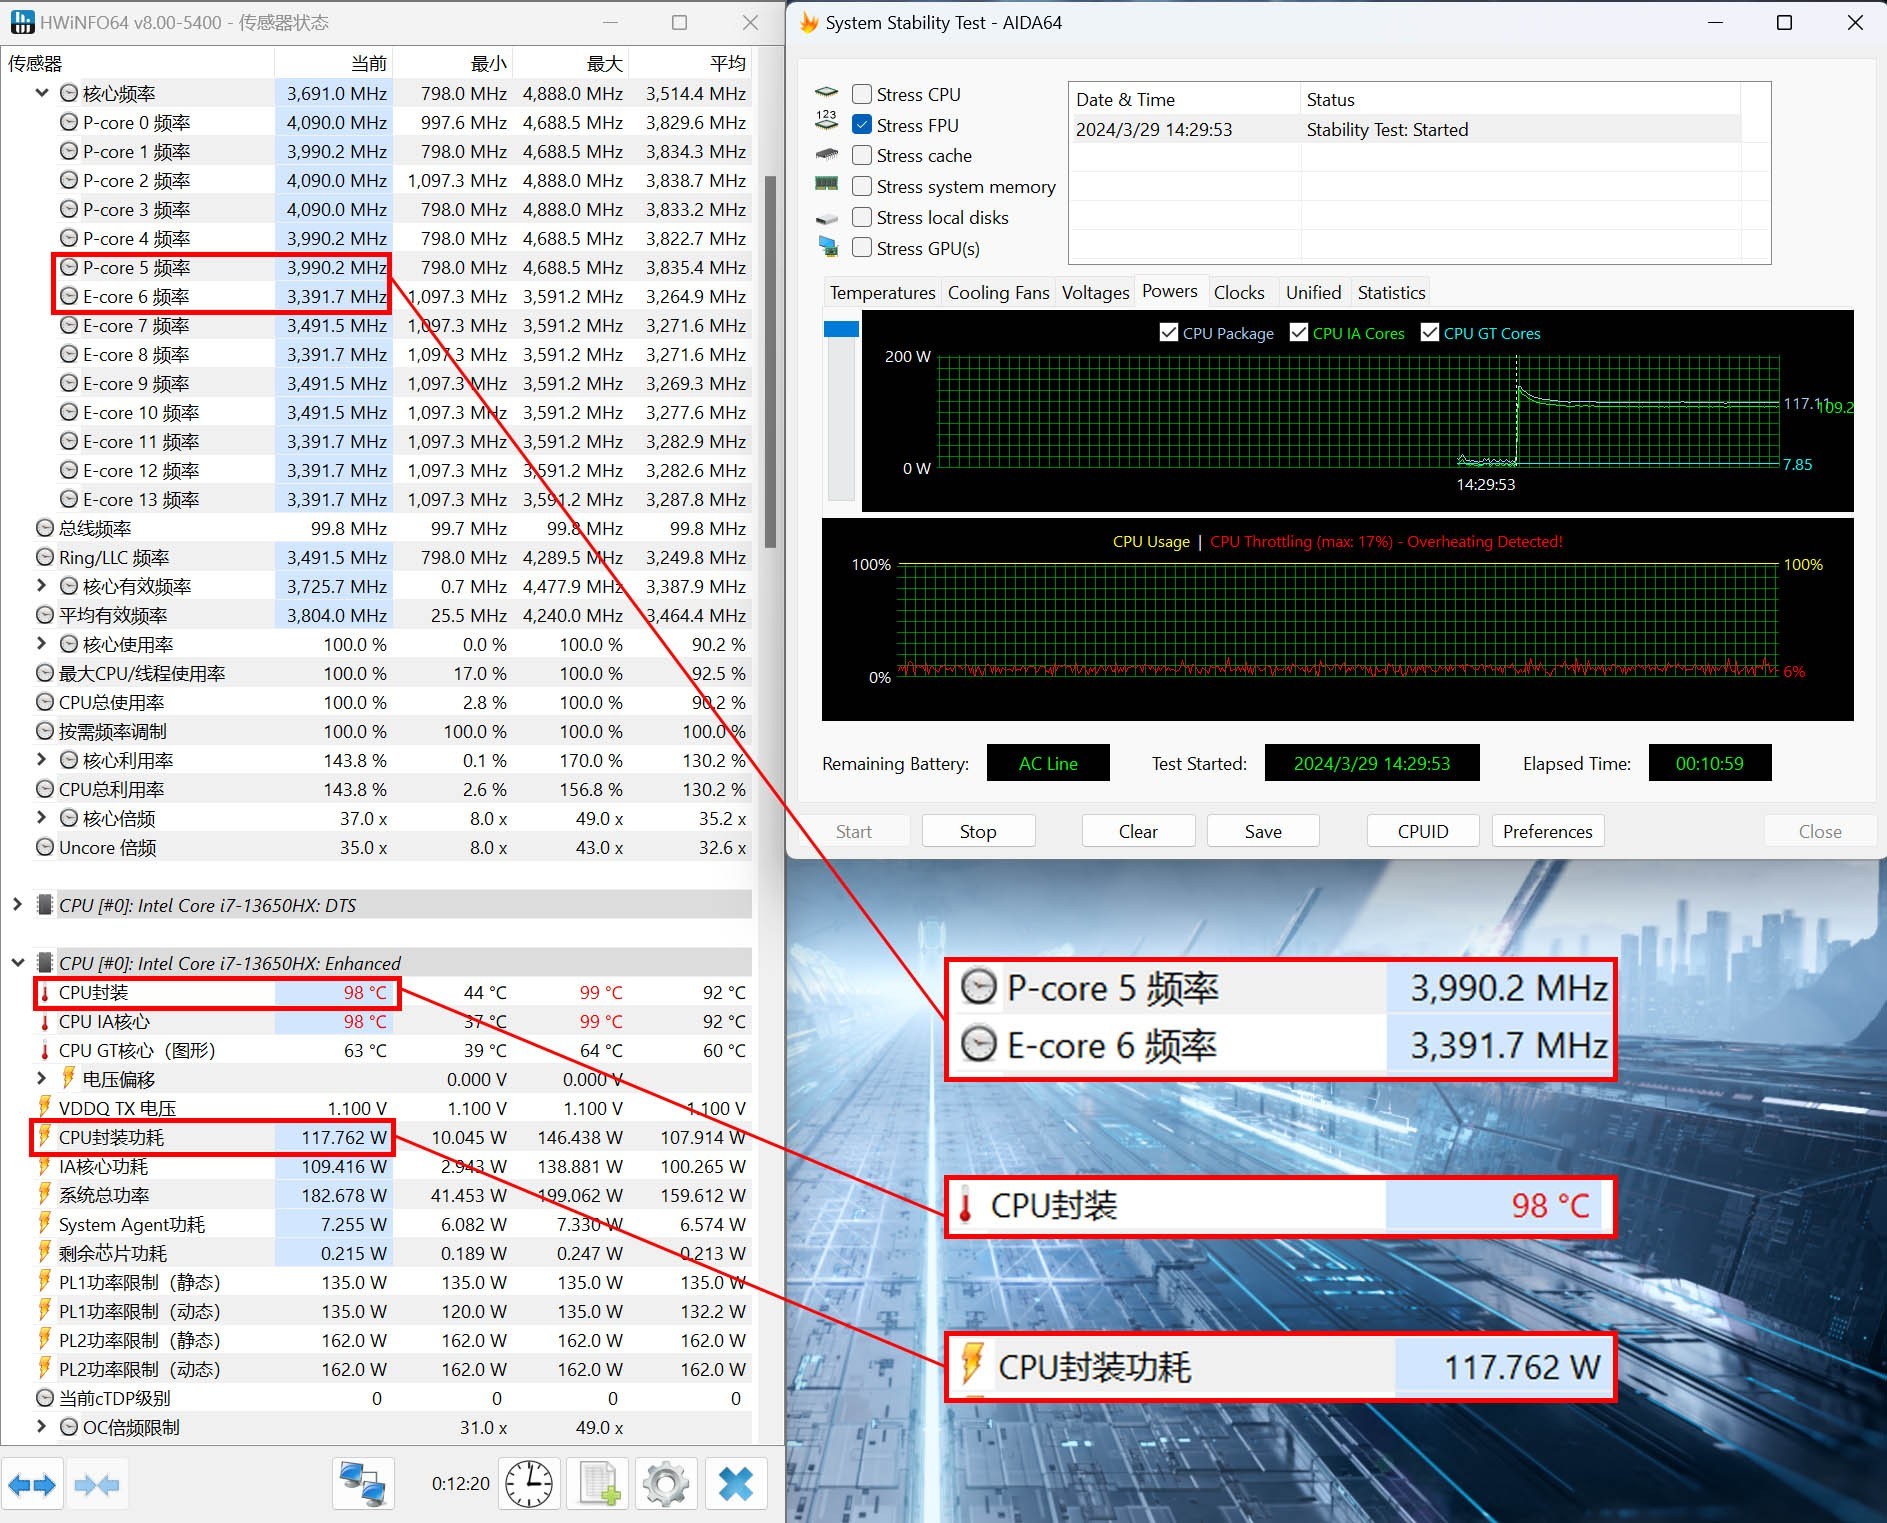Image resolution: width=1887 pixels, height=1523 pixels.
Task: Switch to the Temperatures tab
Action: (x=881, y=291)
